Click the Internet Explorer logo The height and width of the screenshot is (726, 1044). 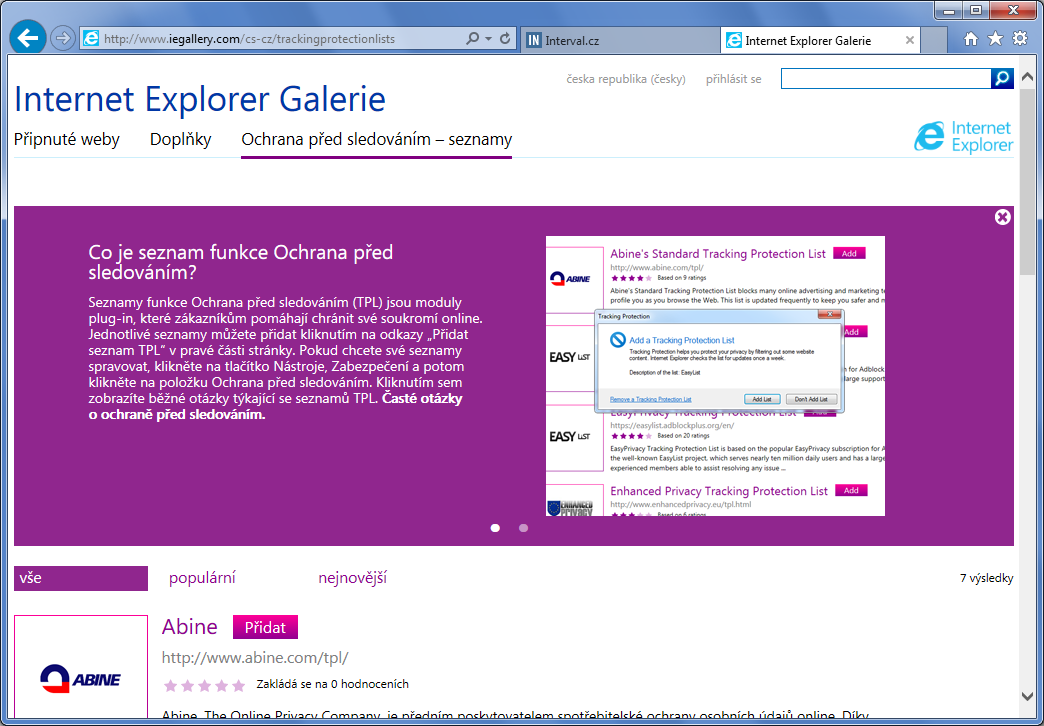coord(963,137)
